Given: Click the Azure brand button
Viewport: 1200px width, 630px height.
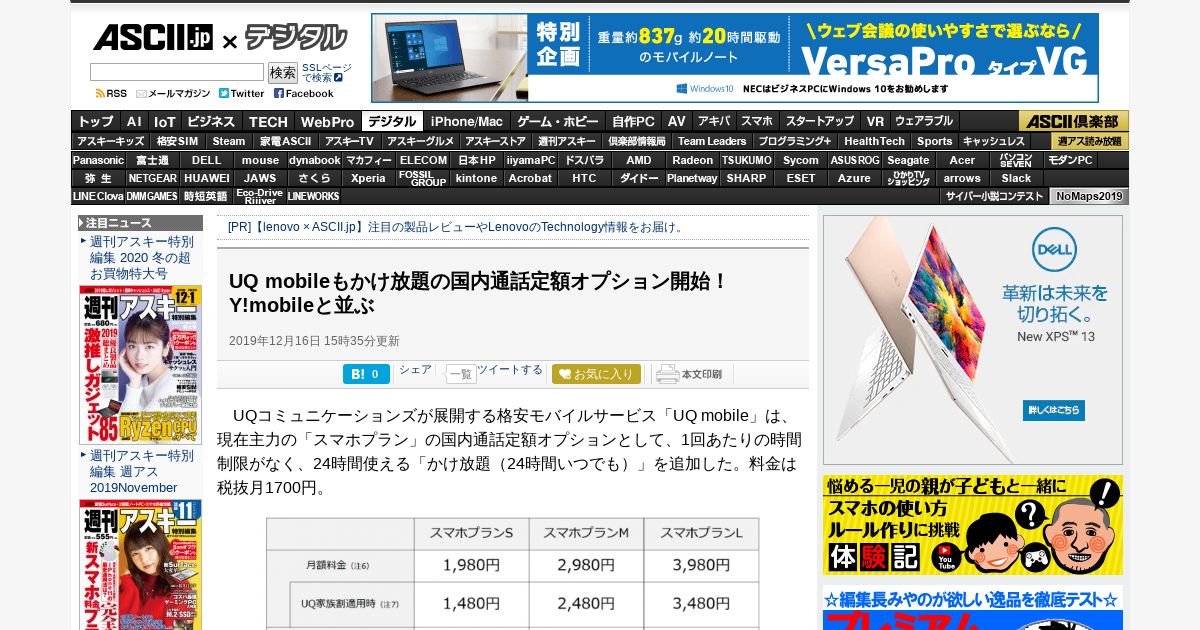Looking at the screenshot, I should coord(854,178).
